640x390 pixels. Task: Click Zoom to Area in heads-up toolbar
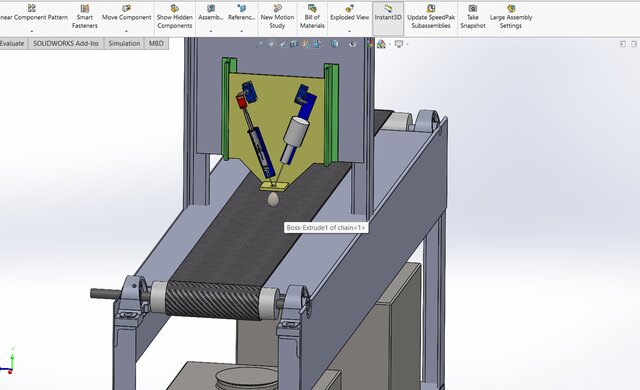pyautogui.click(x=271, y=44)
